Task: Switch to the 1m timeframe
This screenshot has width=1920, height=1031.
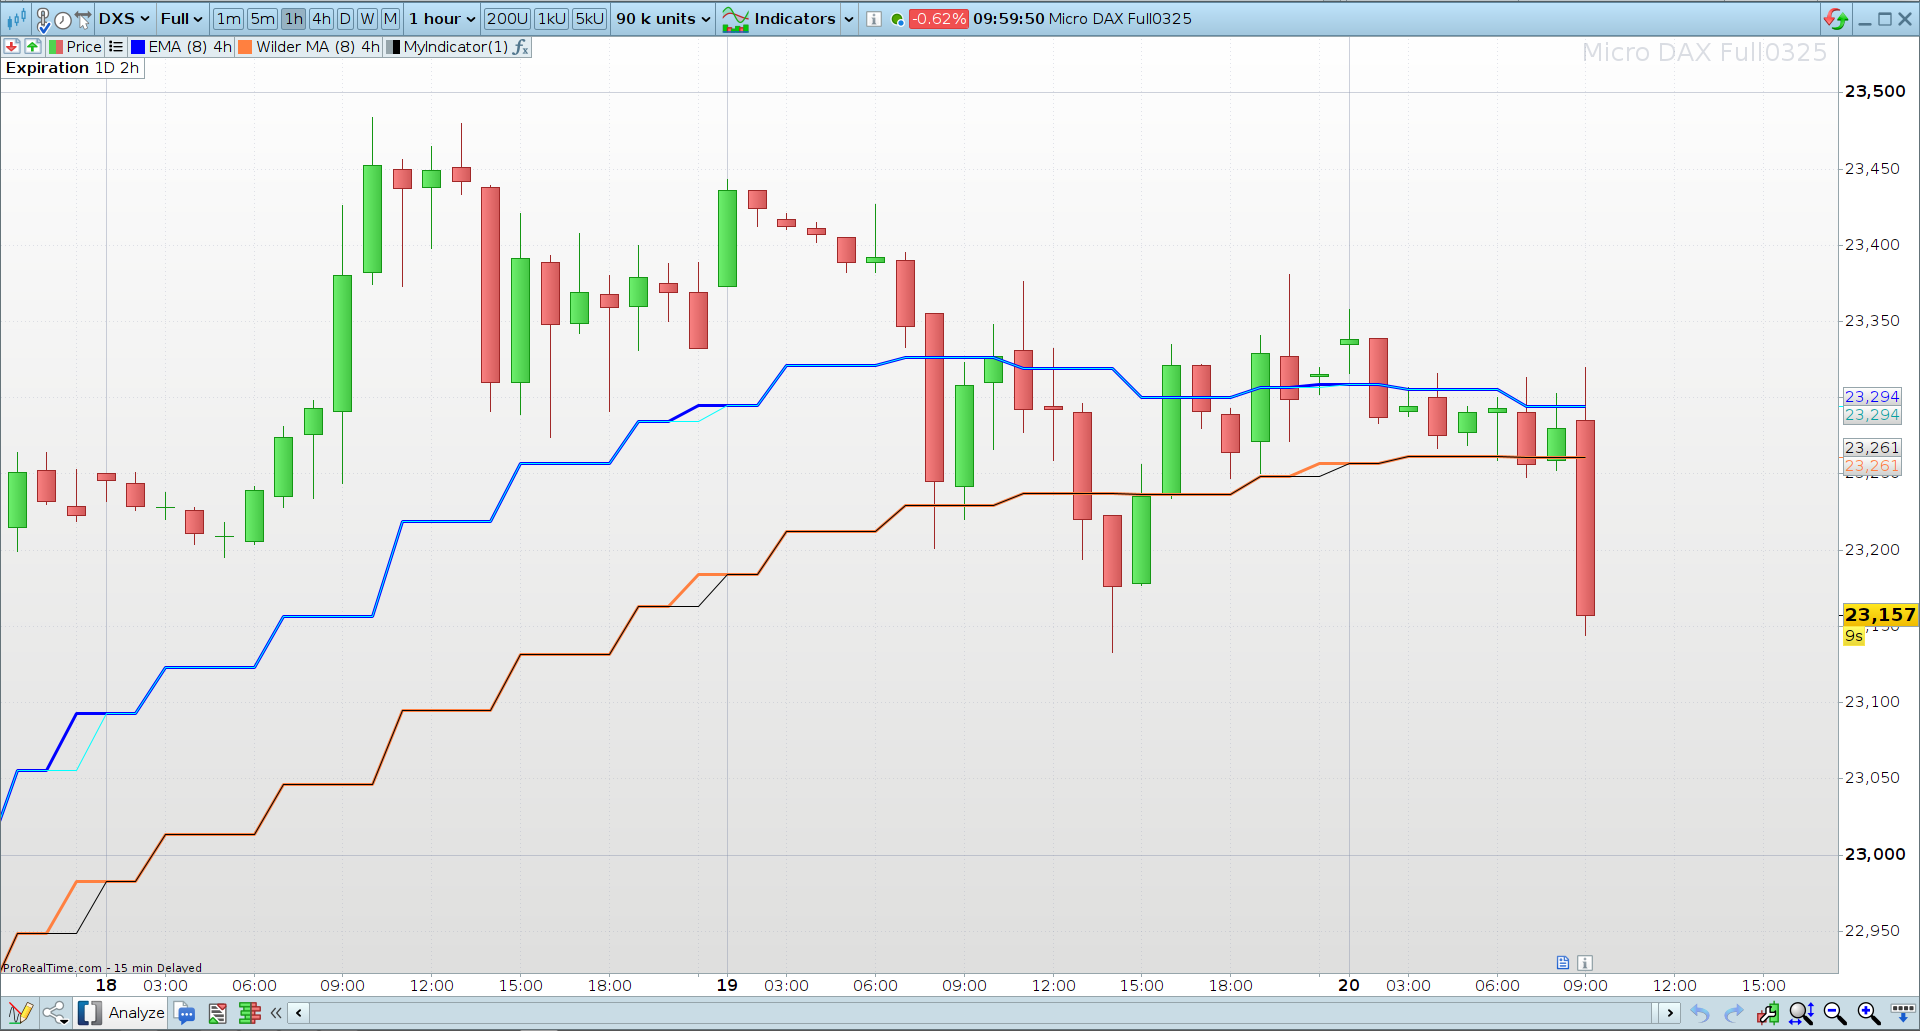Action: click(x=228, y=19)
